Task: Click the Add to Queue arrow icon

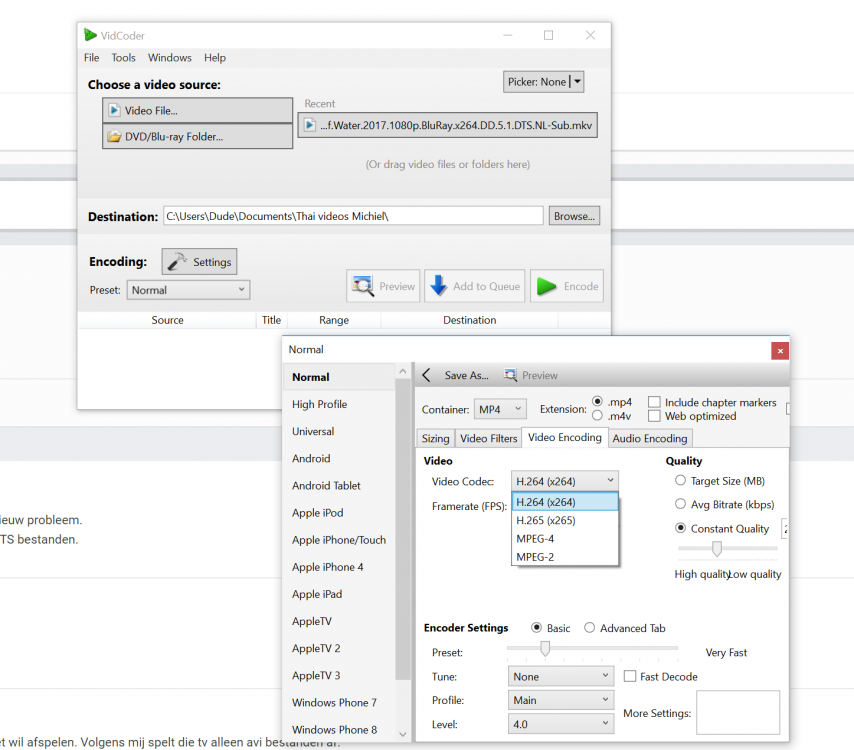Action: tap(438, 287)
